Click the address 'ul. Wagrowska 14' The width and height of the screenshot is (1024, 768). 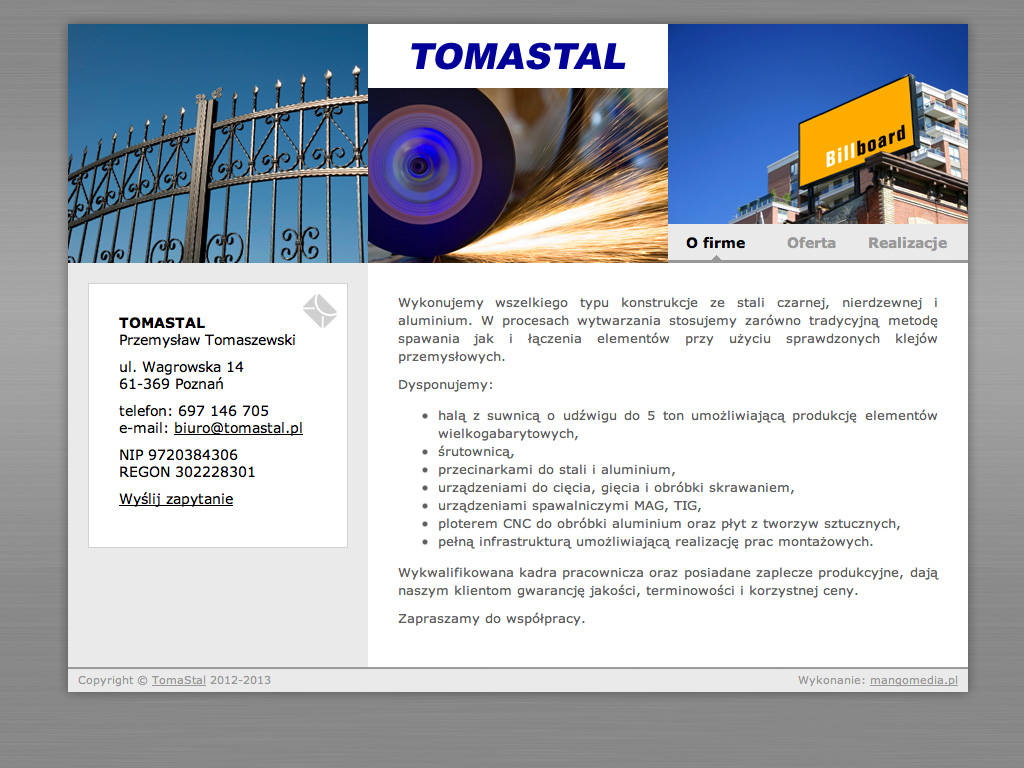[x=181, y=367]
